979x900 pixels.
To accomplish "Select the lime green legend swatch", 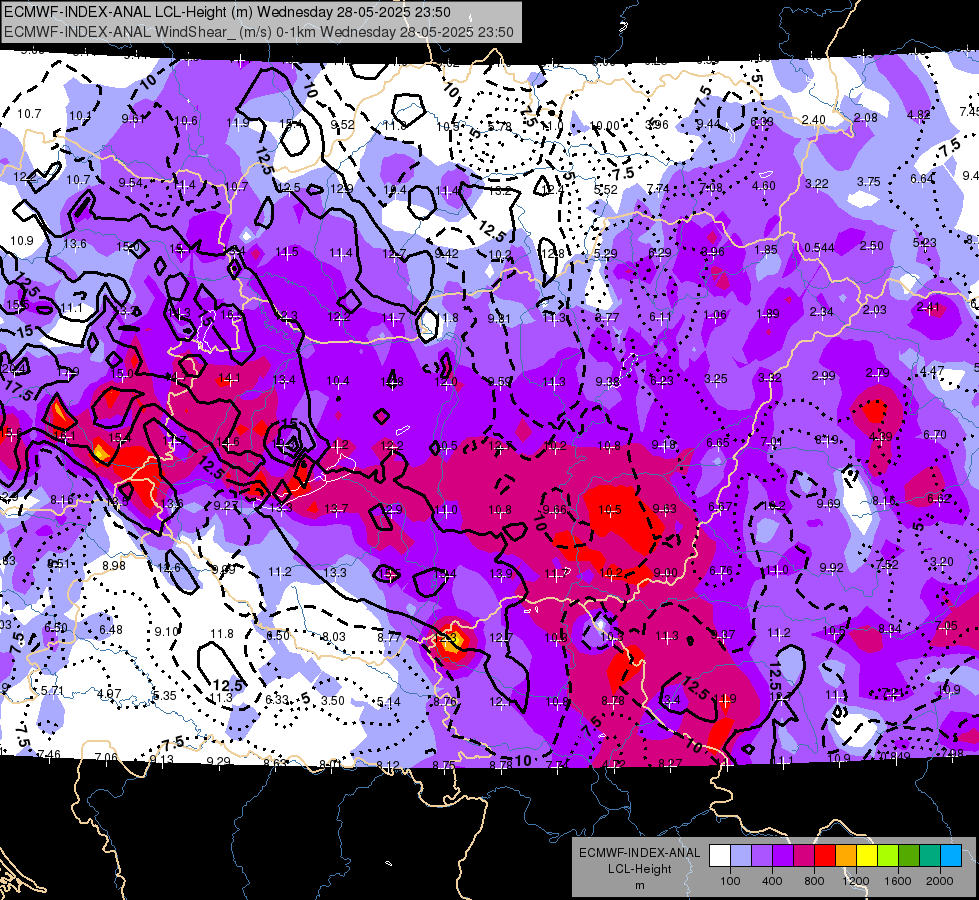I will (888, 856).
